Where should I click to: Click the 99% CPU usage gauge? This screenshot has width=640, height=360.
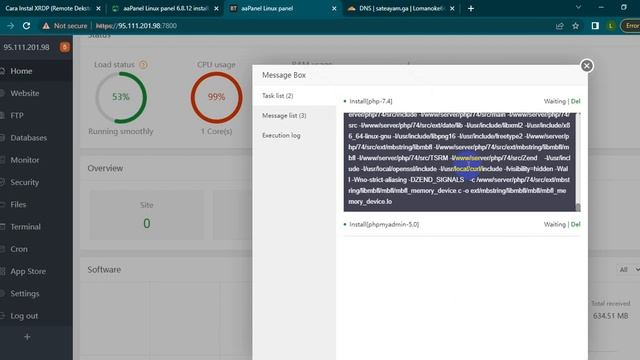(x=216, y=97)
